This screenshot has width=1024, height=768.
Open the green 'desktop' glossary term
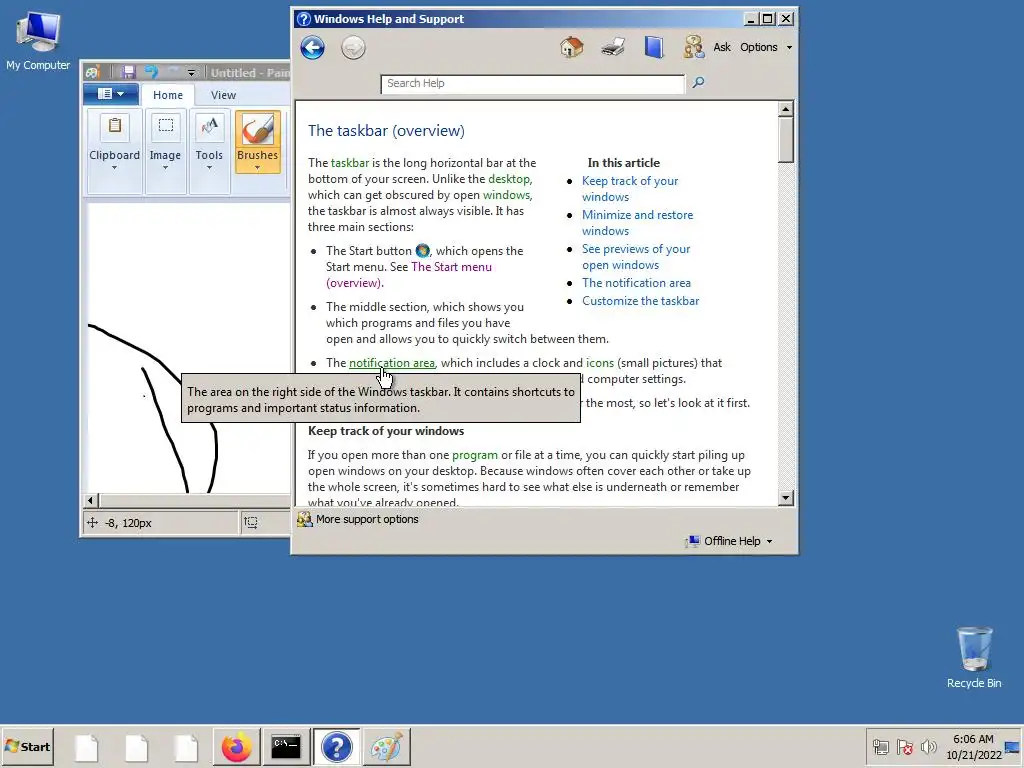[509, 179]
